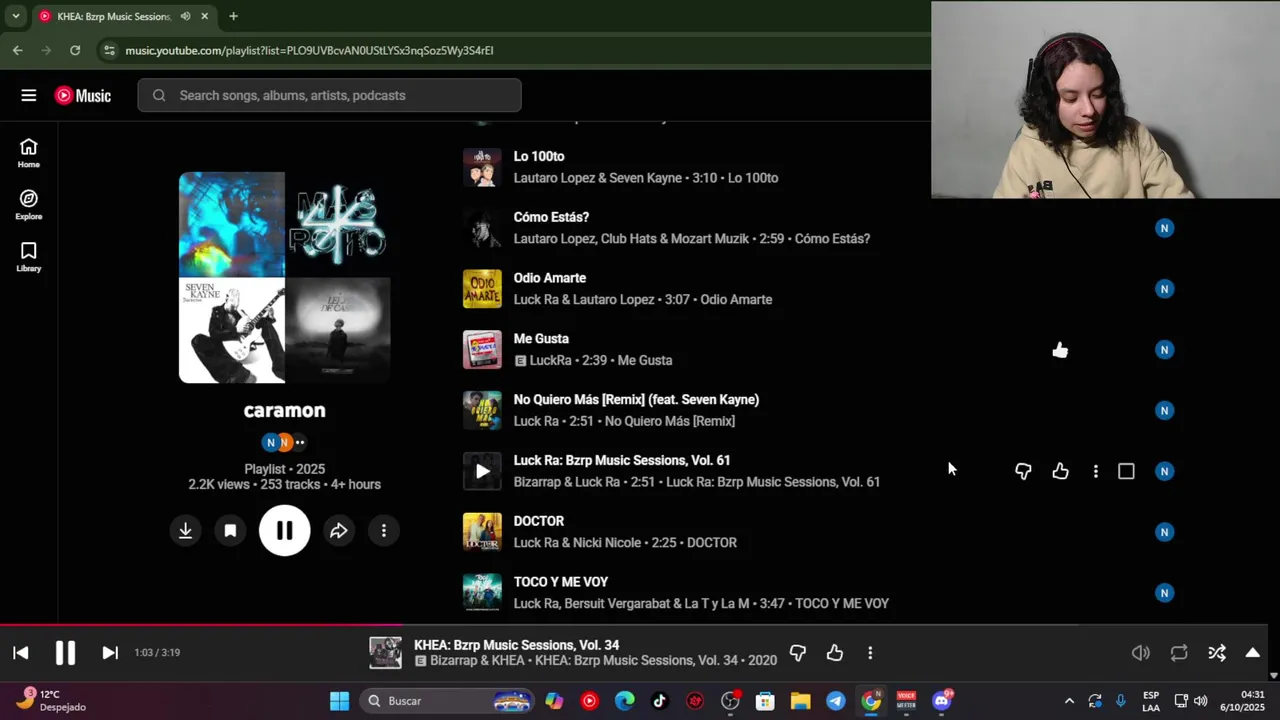The image size is (1280, 720).
Task: Toggle shuffle in player bar
Action: (x=1217, y=653)
